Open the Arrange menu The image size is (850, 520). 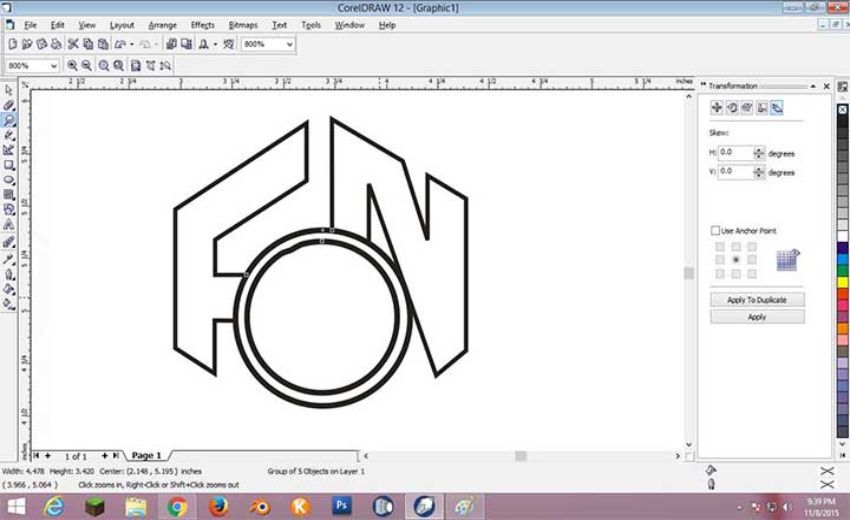click(x=162, y=25)
